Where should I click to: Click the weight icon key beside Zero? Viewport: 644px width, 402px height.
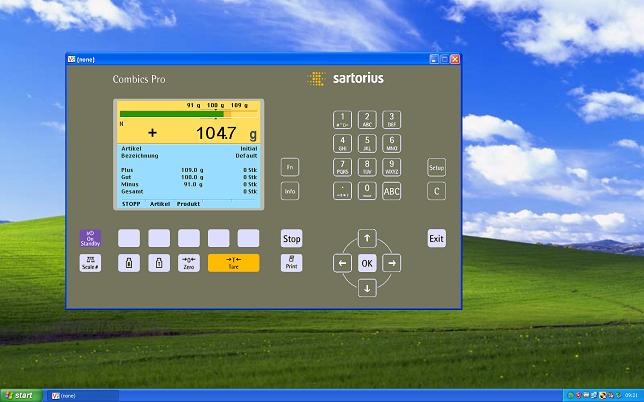159,263
